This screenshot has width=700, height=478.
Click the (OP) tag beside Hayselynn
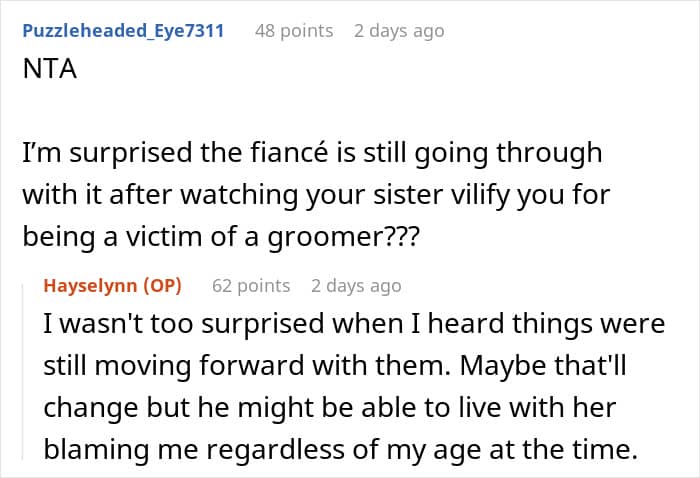point(162,286)
